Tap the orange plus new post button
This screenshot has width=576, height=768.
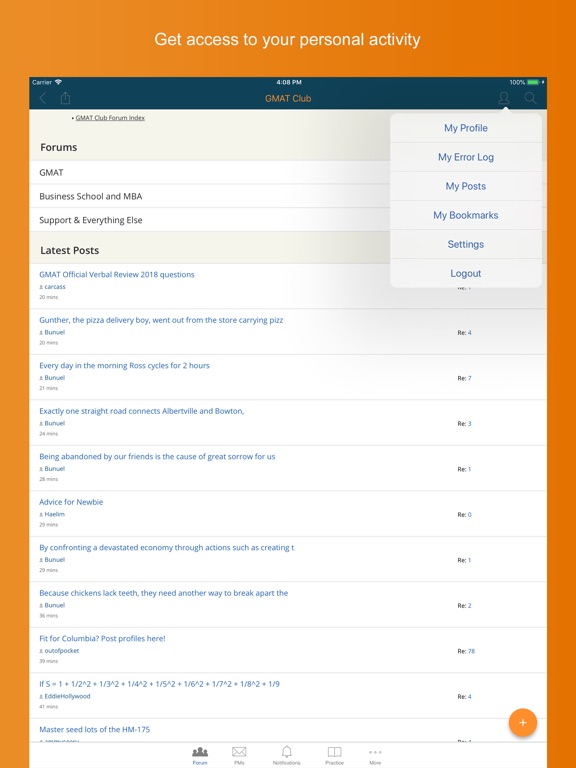[523, 722]
